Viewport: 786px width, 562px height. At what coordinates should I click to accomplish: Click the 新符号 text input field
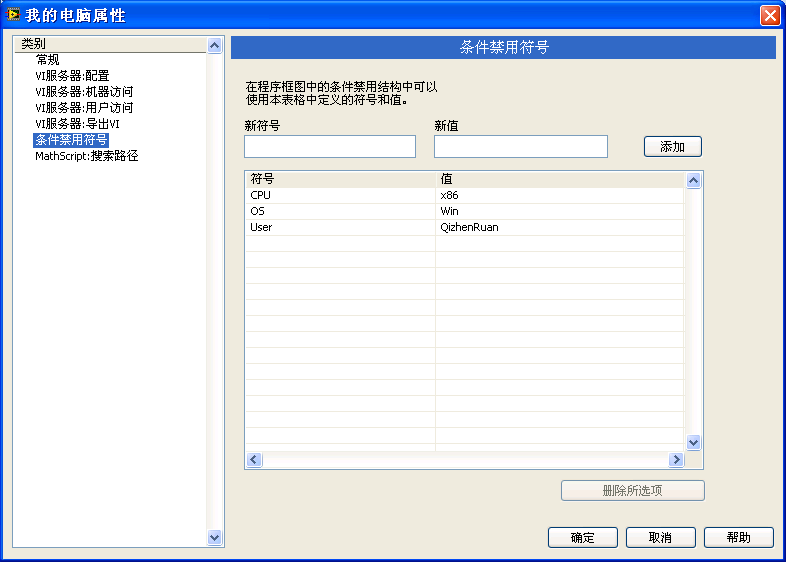[x=330, y=147]
